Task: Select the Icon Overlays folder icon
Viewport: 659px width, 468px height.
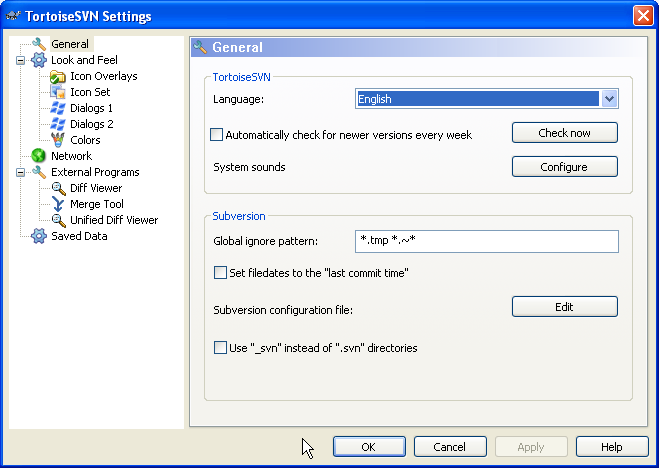Action: tap(58, 76)
